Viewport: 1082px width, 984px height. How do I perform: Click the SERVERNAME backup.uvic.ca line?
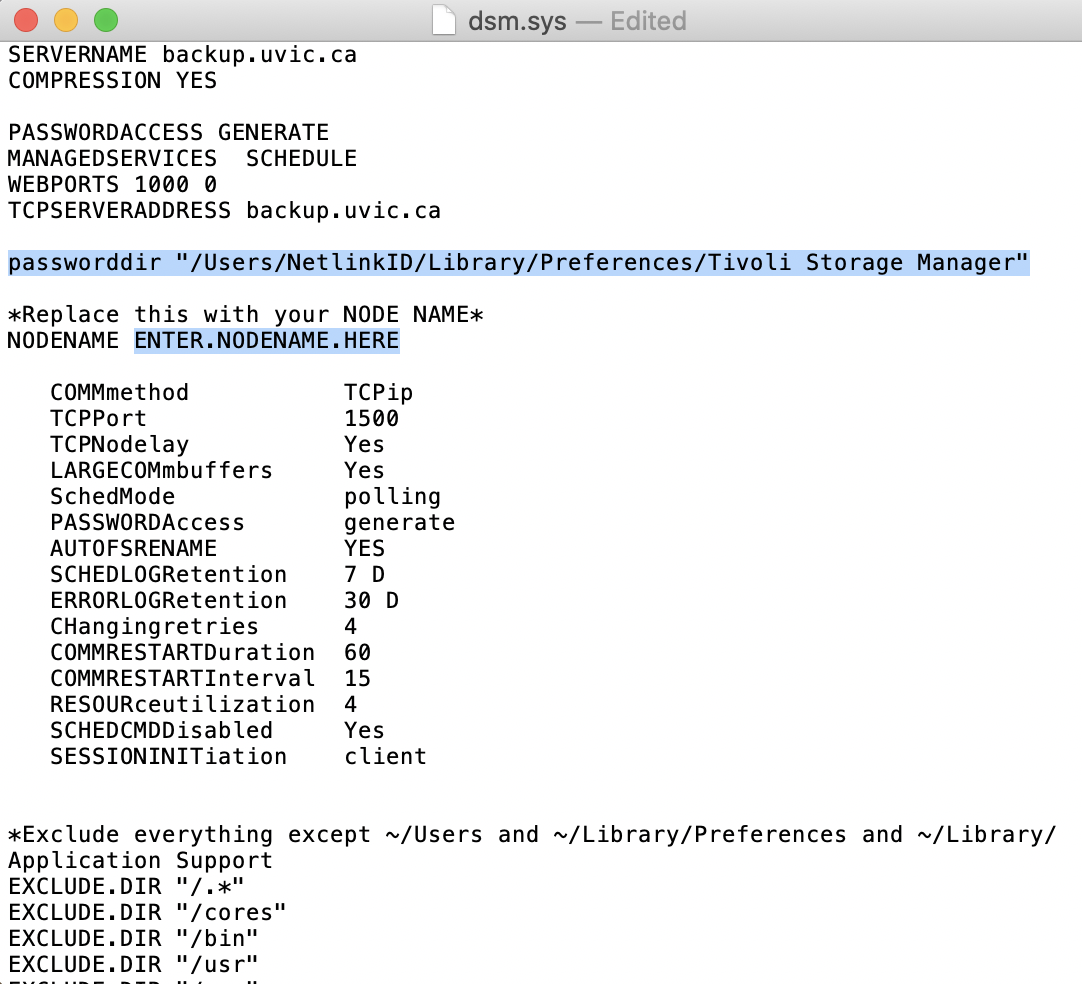pos(182,55)
